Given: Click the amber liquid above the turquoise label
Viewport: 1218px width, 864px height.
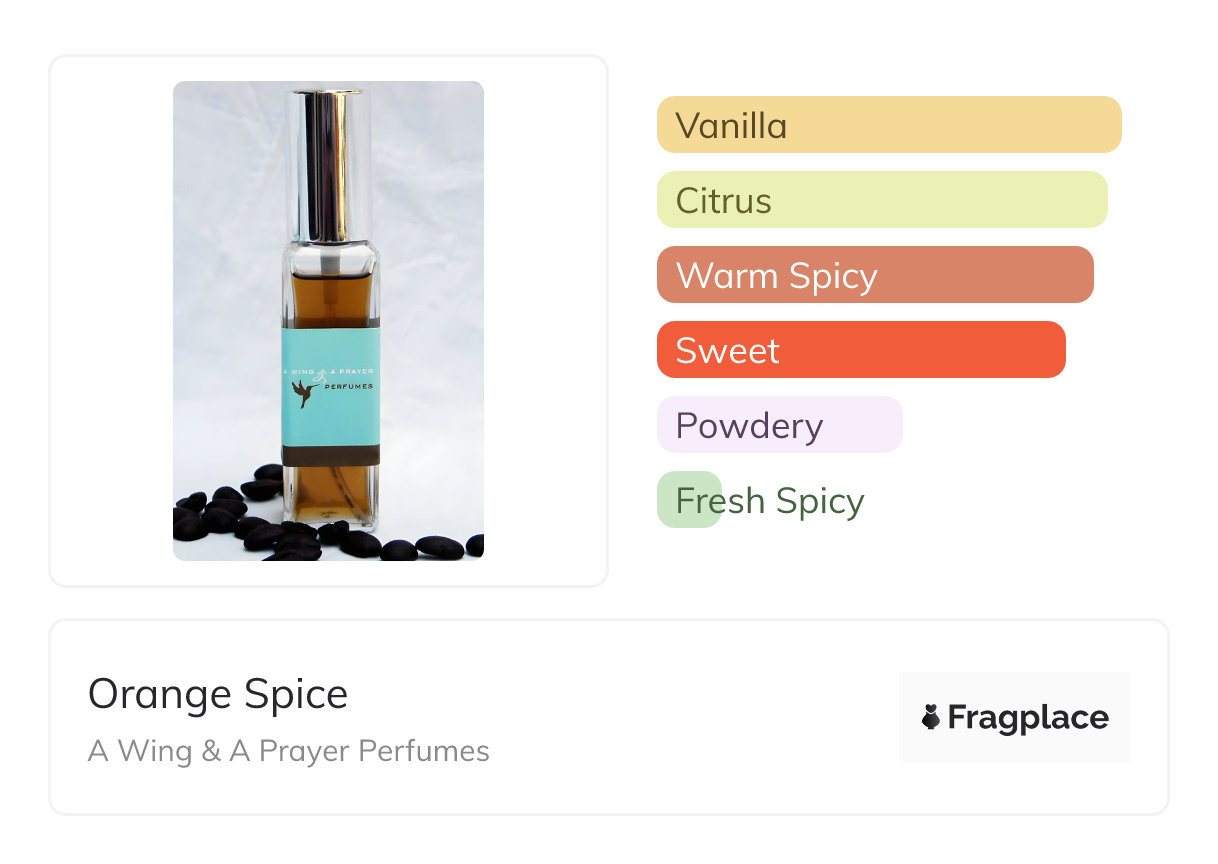Looking at the screenshot, I should click(x=330, y=295).
